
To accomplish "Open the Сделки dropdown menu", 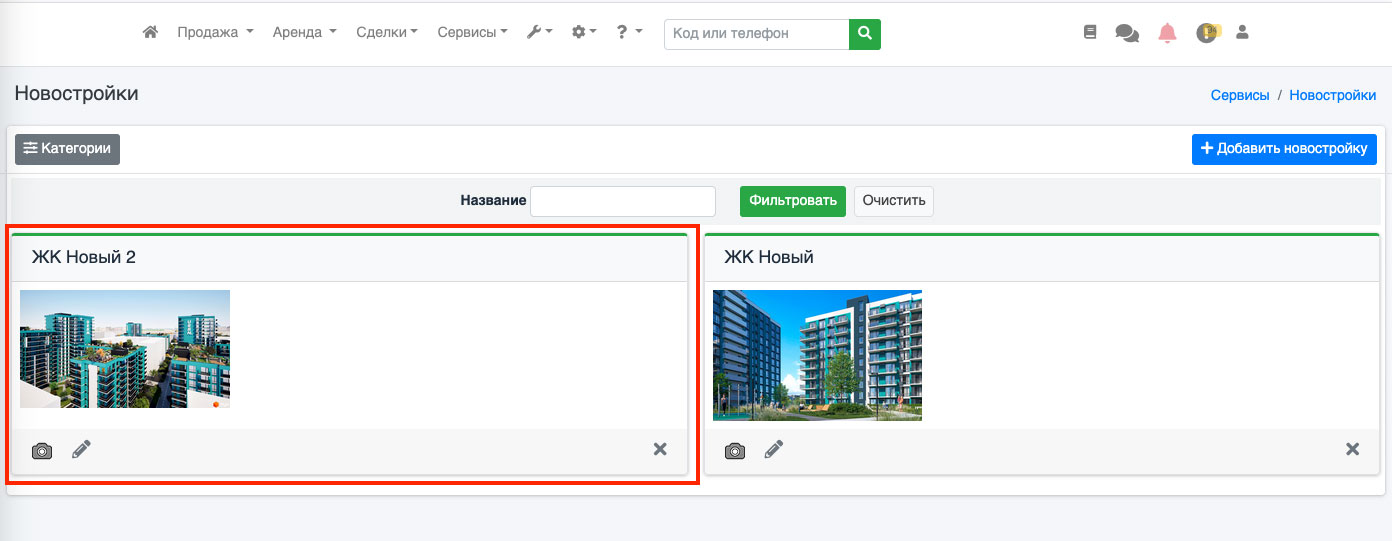I will coord(387,33).
